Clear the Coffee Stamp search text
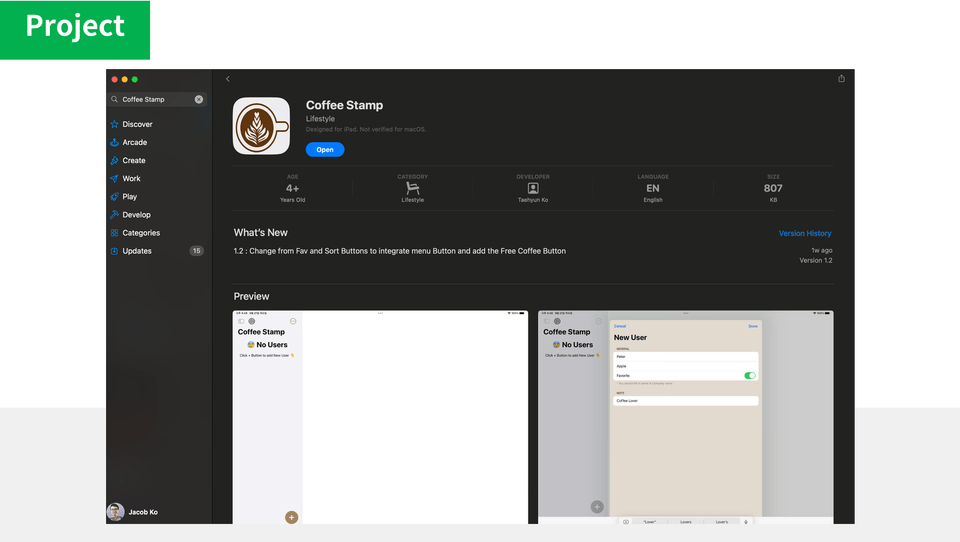Image resolution: width=960 pixels, height=542 pixels. coord(199,99)
